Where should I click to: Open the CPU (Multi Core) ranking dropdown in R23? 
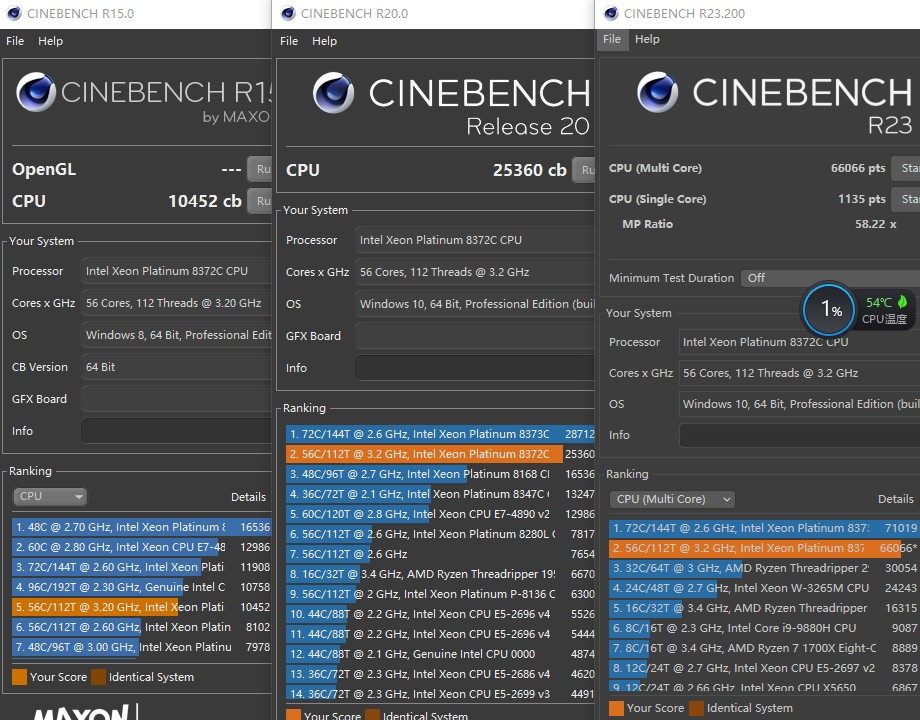coord(672,499)
